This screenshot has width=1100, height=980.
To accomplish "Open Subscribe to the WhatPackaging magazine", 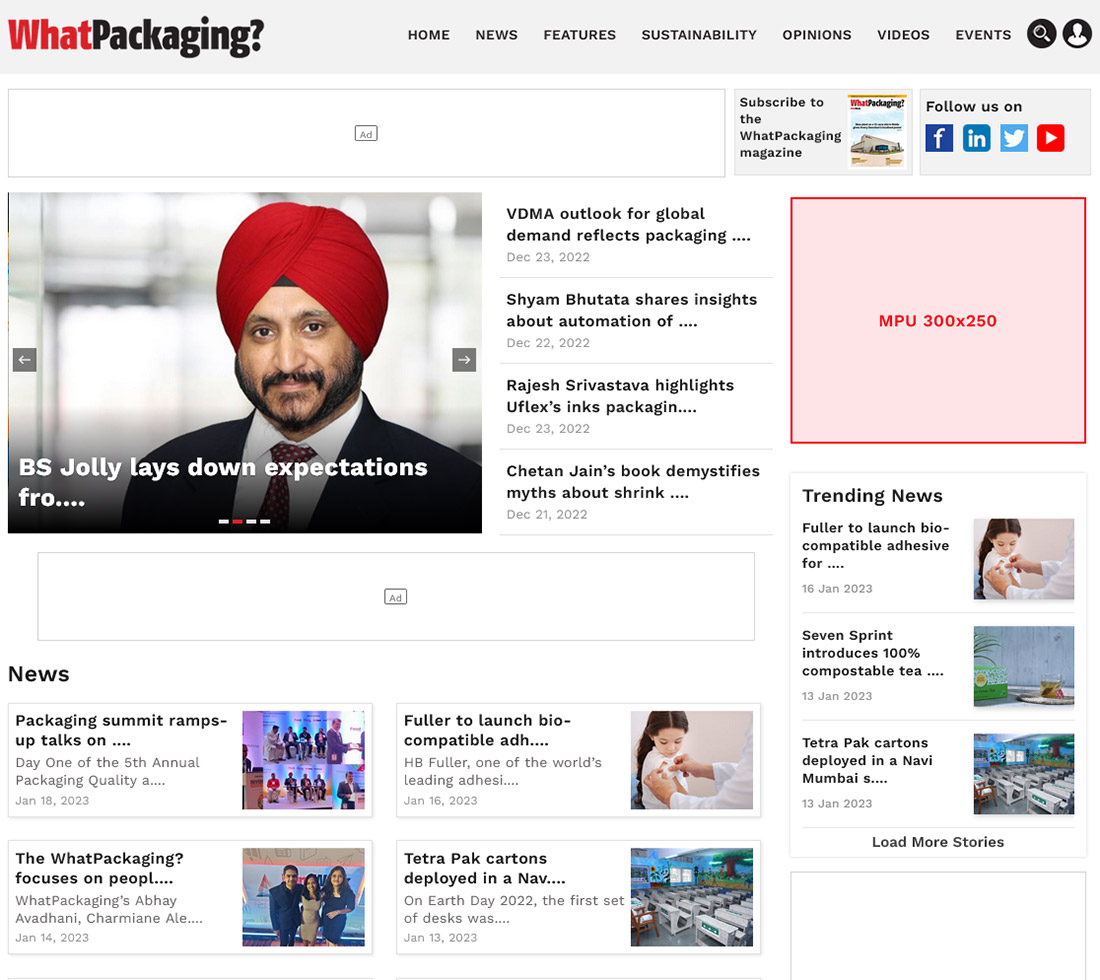I will tap(790, 127).
